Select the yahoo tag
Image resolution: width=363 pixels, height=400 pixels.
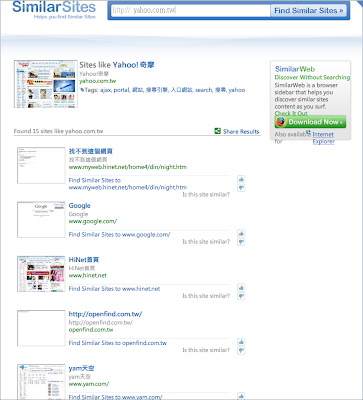(237, 90)
